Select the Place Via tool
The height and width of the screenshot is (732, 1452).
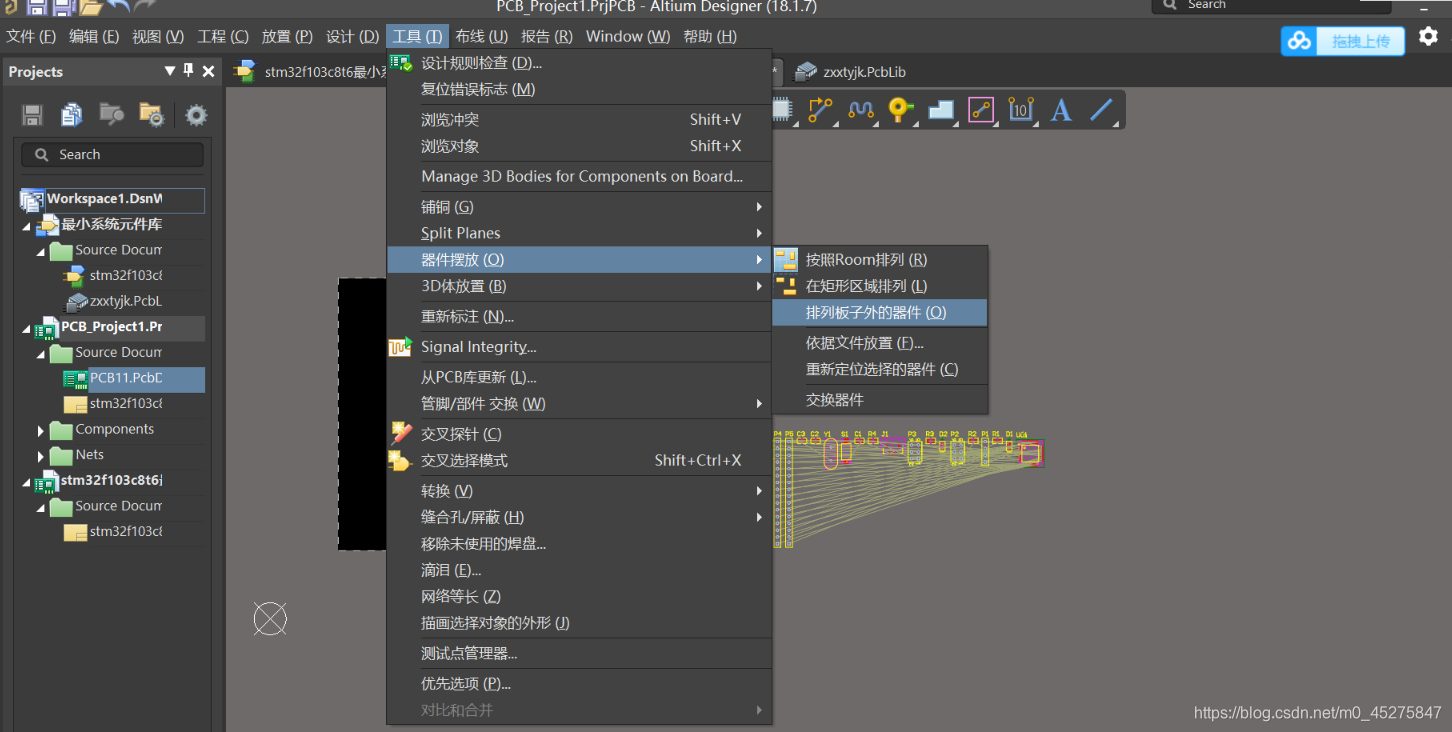900,109
